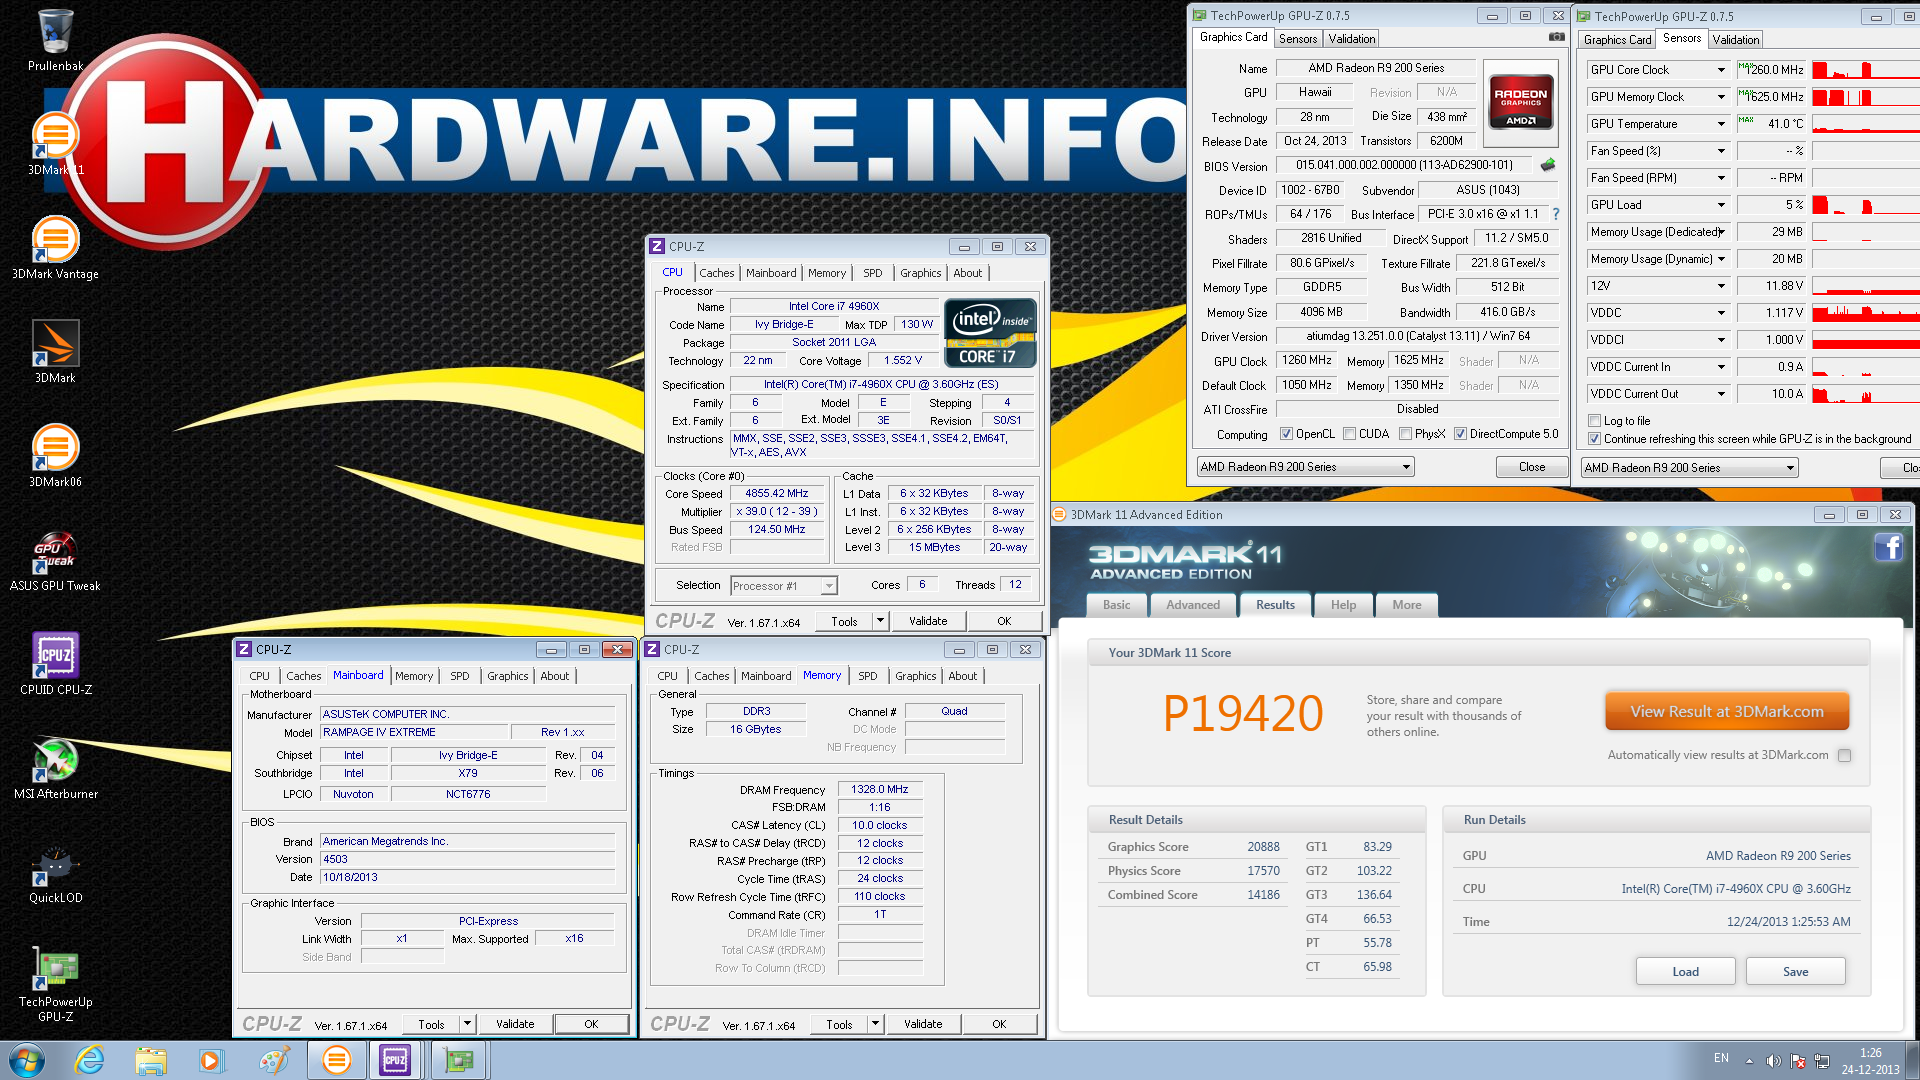Image resolution: width=1920 pixels, height=1080 pixels.
Task: Click the volume speaker tray icon
Action: (x=1773, y=1060)
